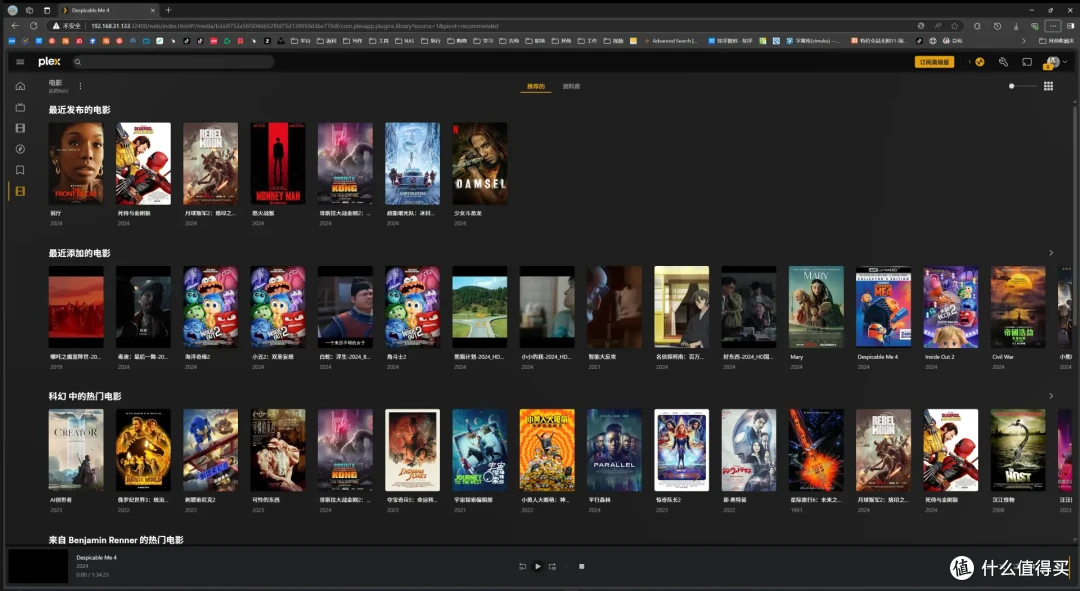
Task: Open browser three-dot settings menu
Action: (1052, 25)
